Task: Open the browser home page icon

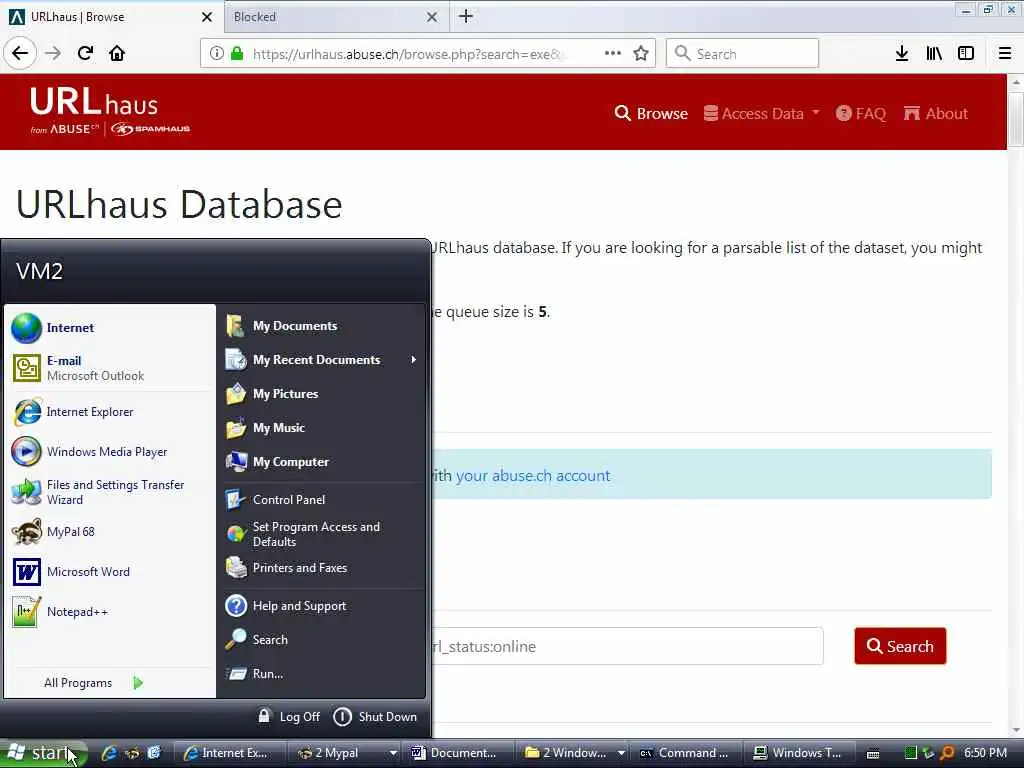Action: tap(117, 54)
